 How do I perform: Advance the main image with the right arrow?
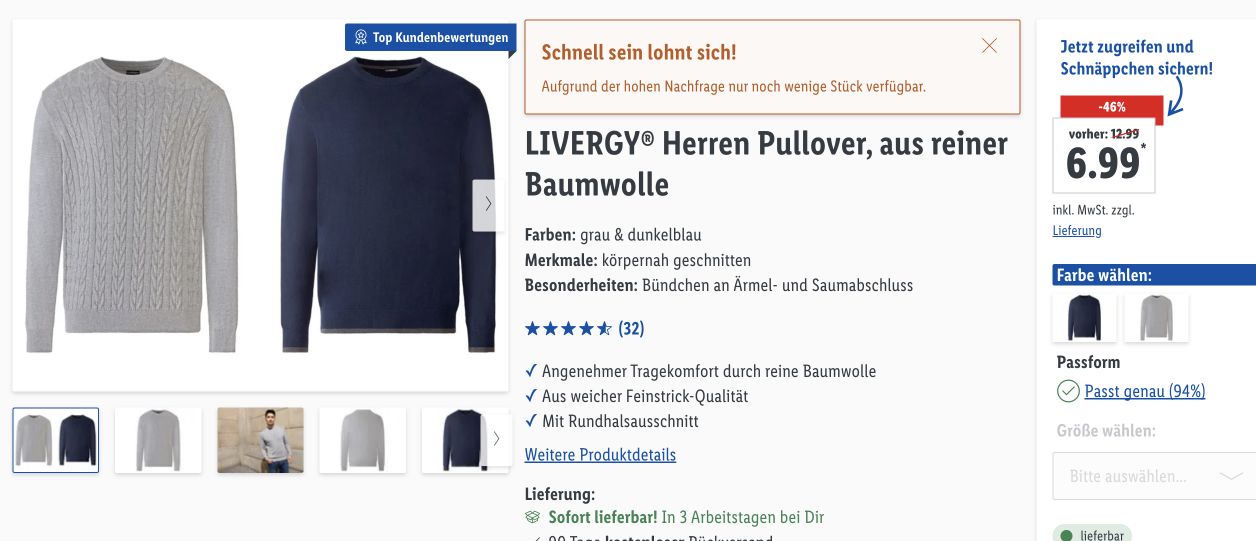coord(488,205)
